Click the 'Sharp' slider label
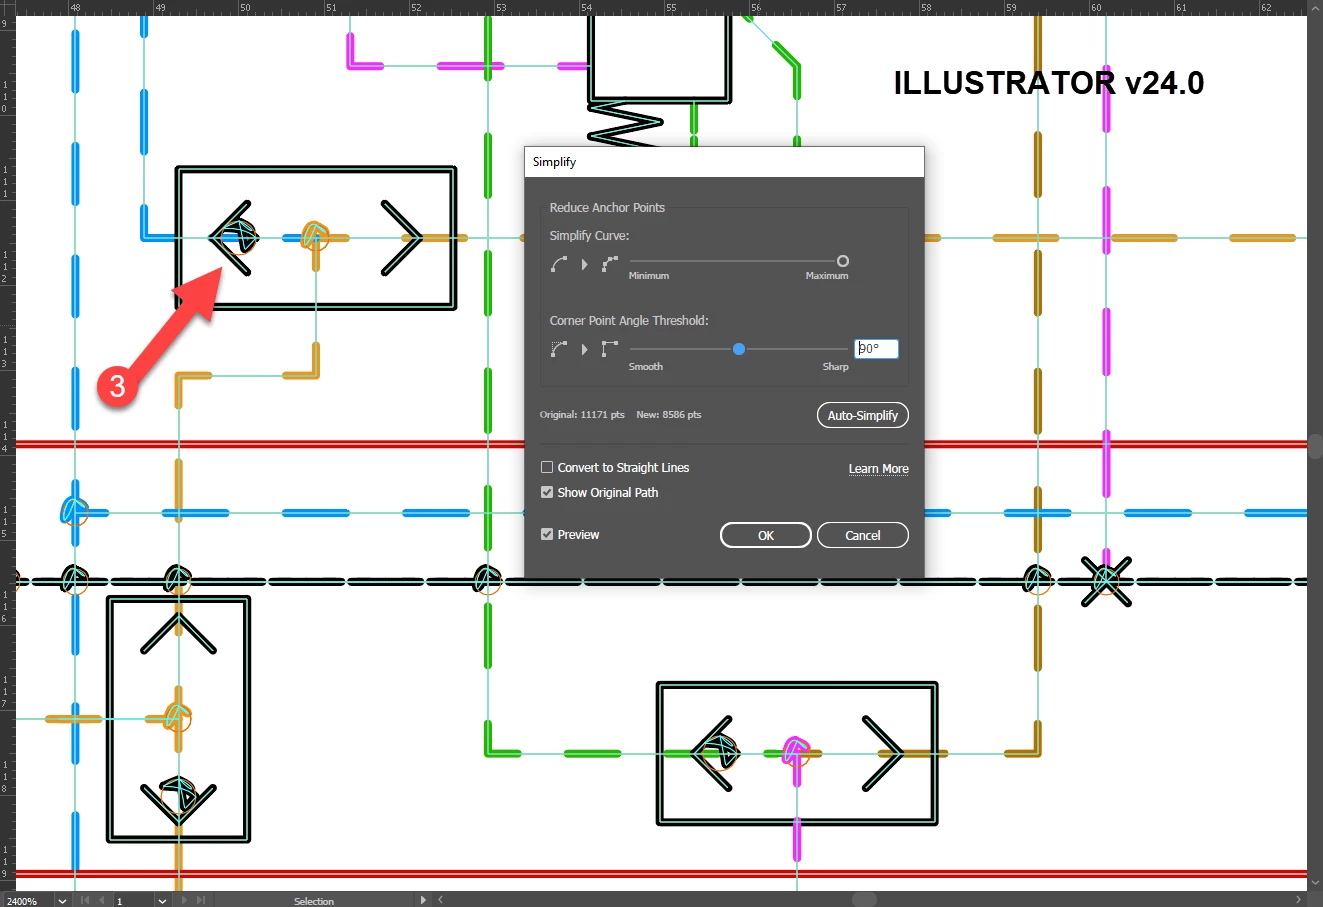Image resolution: width=1323 pixels, height=907 pixels. (835, 367)
